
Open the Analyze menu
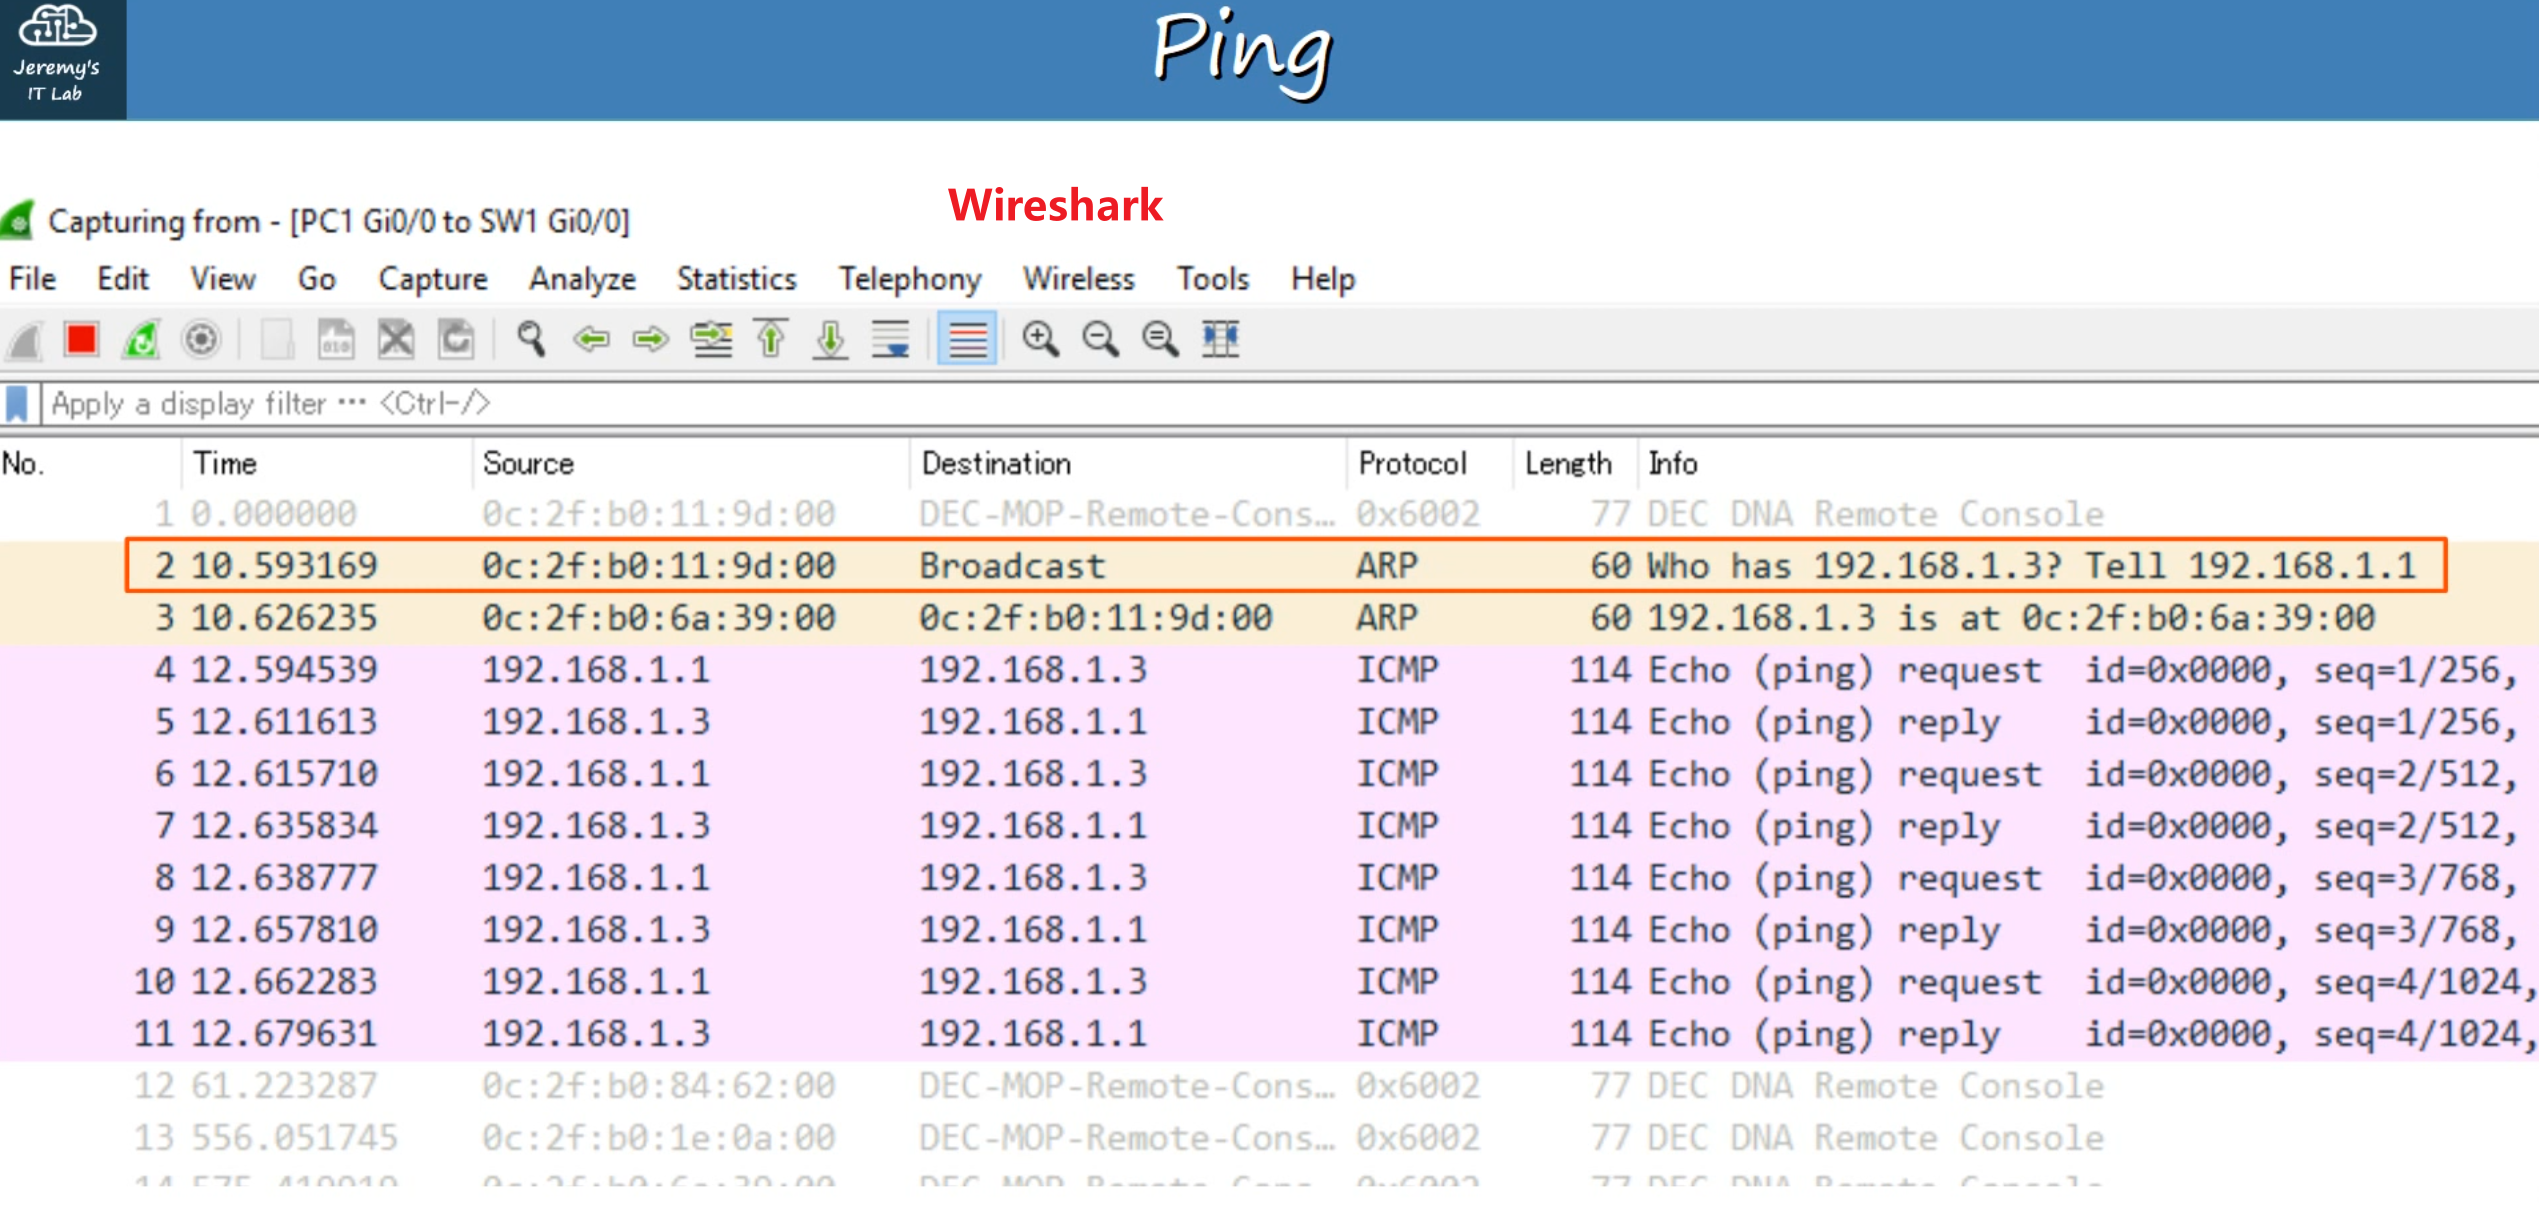click(582, 279)
